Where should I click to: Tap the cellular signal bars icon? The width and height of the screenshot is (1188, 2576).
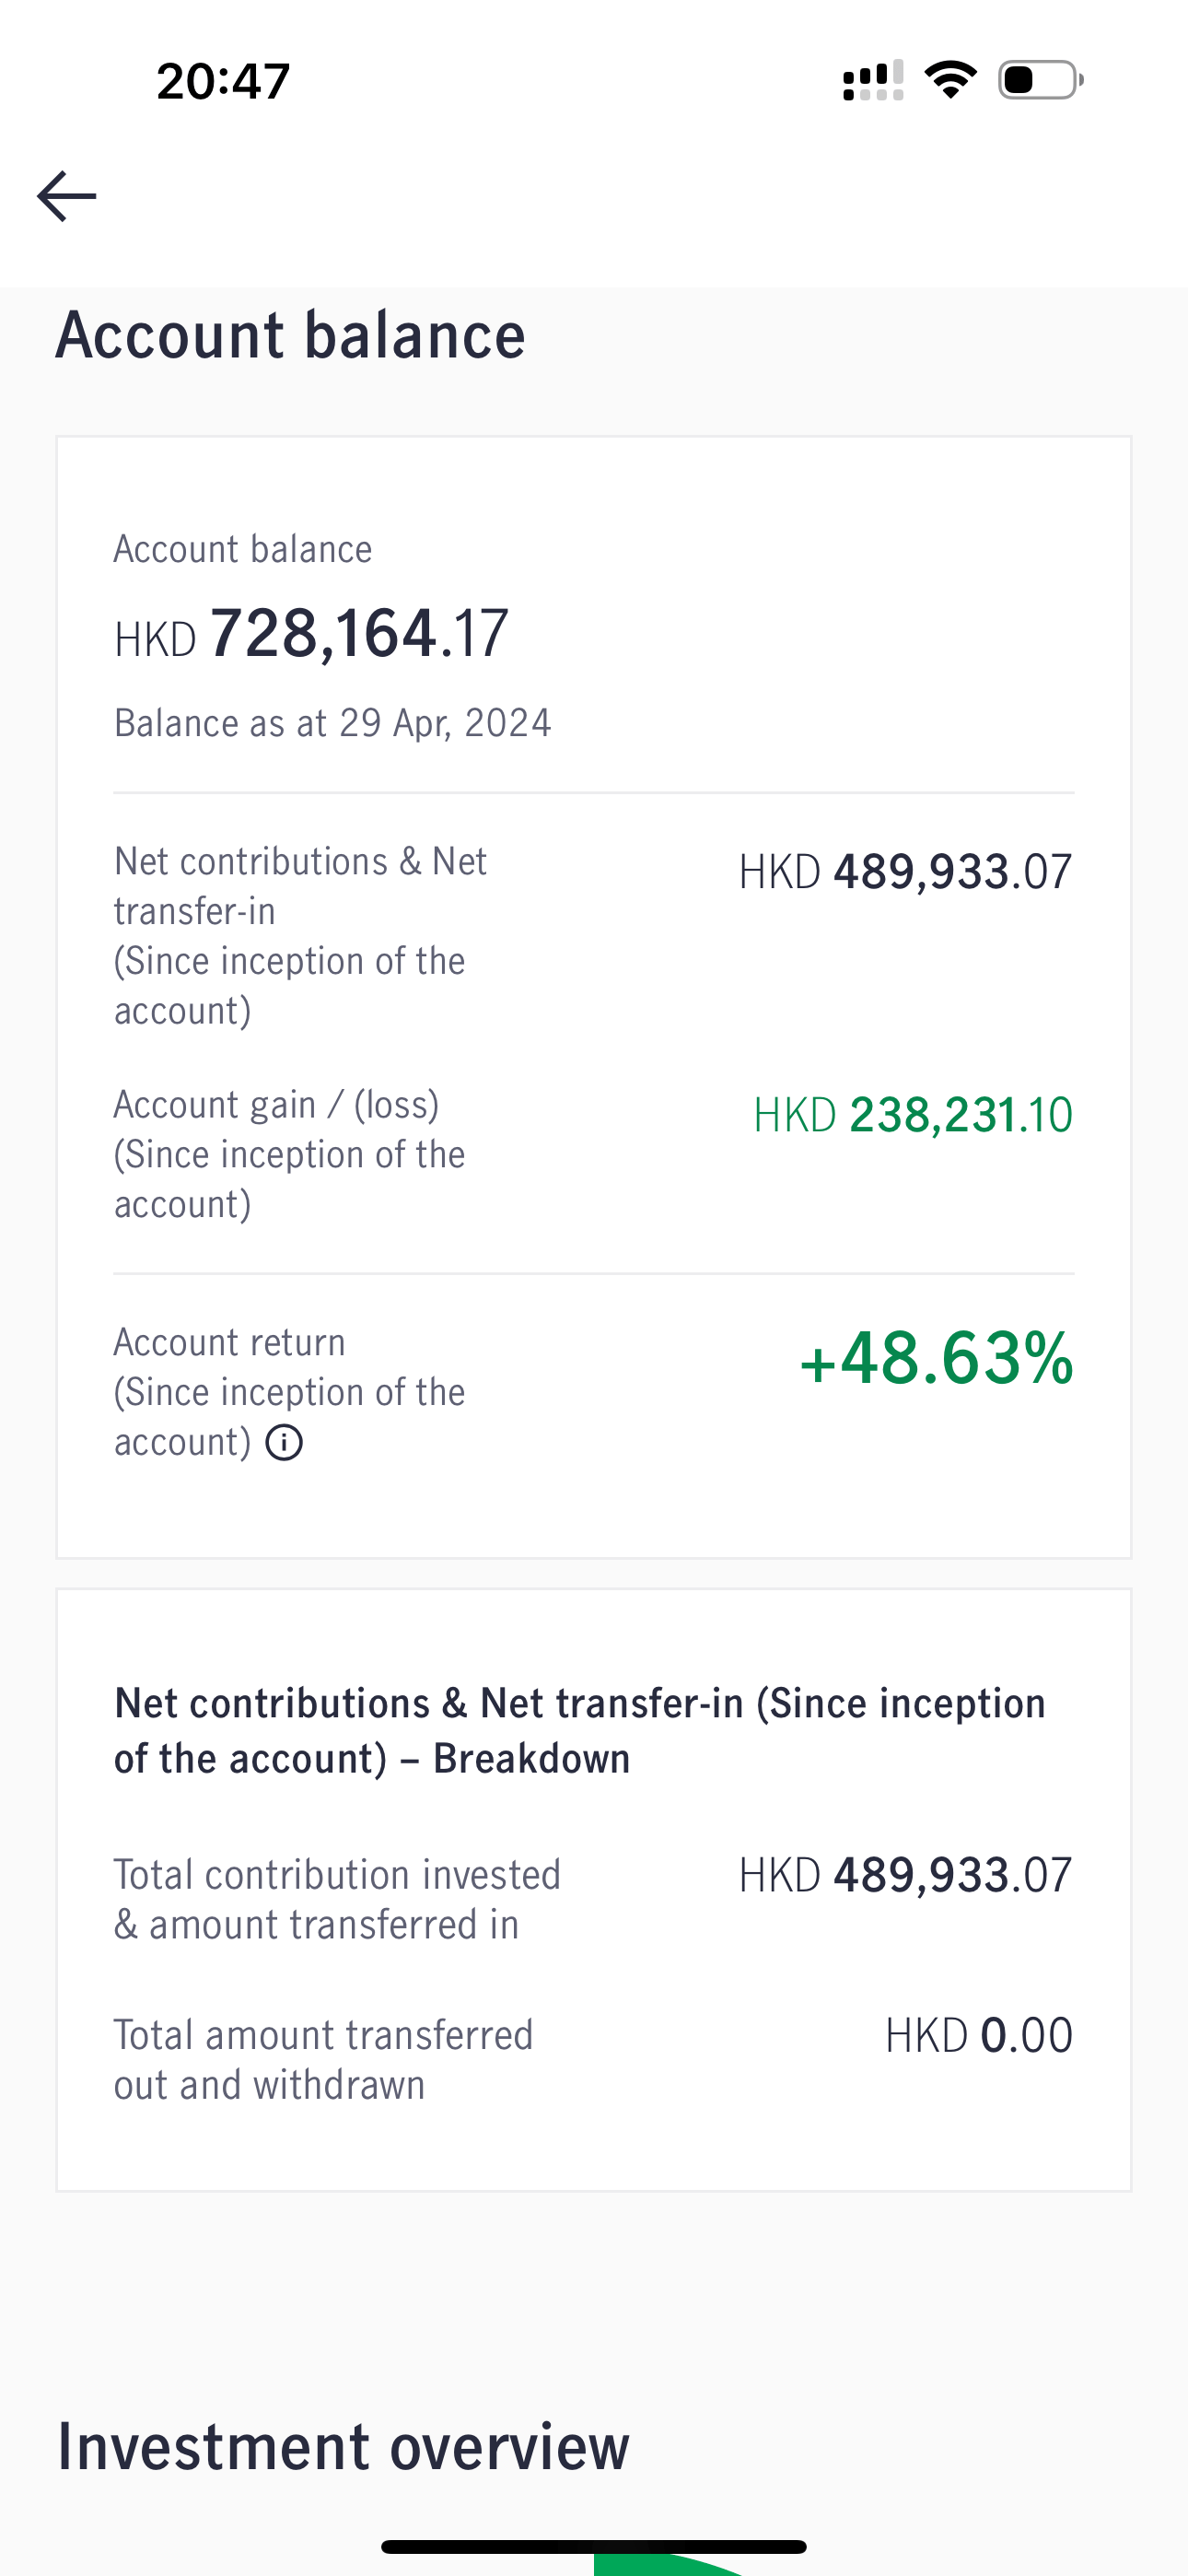tap(873, 80)
